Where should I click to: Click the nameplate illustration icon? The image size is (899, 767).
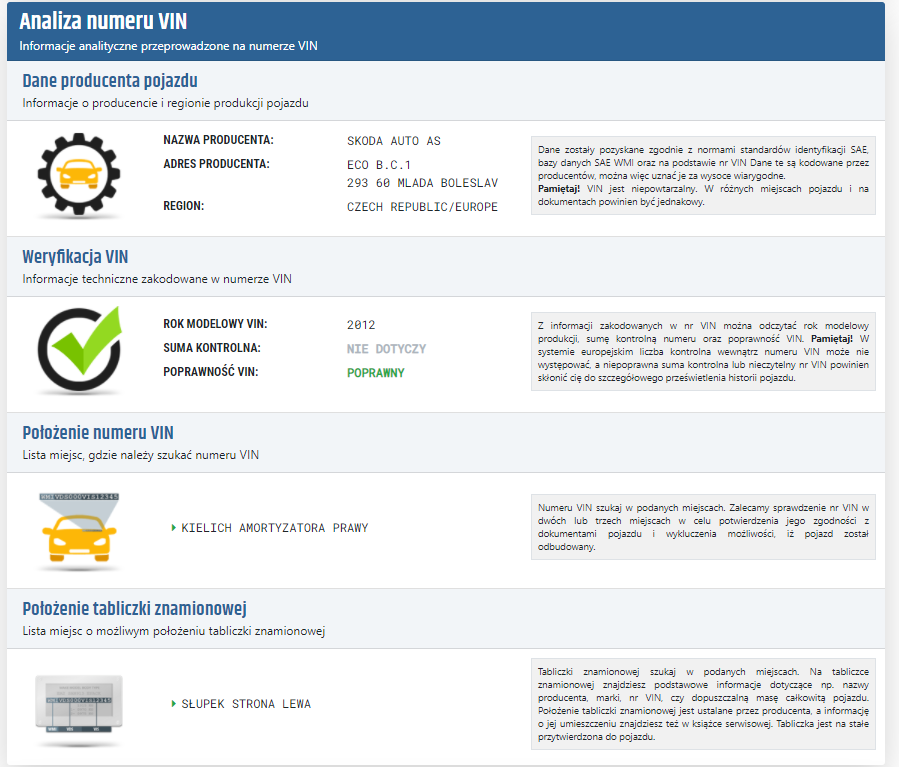pyautogui.click(x=79, y=706)
